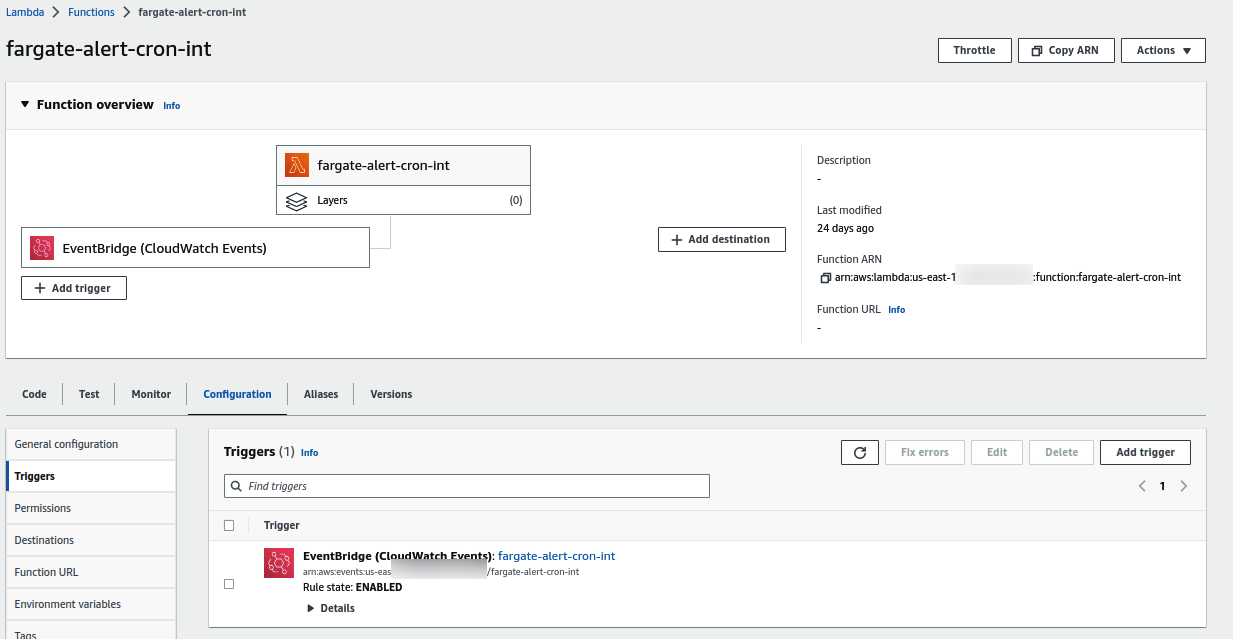The height and width of the screenshot is (639, 1233).
Task: Click the Layers icon under the function node
Action: pyautogui.click(x=296, y=200)
